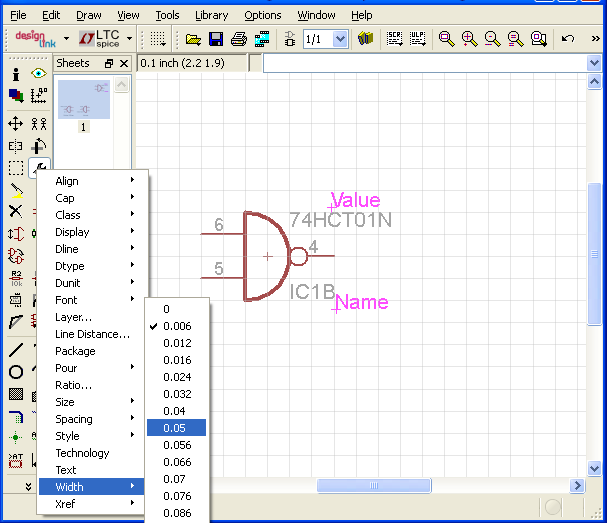The image size is (607, 523).
Task: Select width 0.012
Action: point(177,343)
